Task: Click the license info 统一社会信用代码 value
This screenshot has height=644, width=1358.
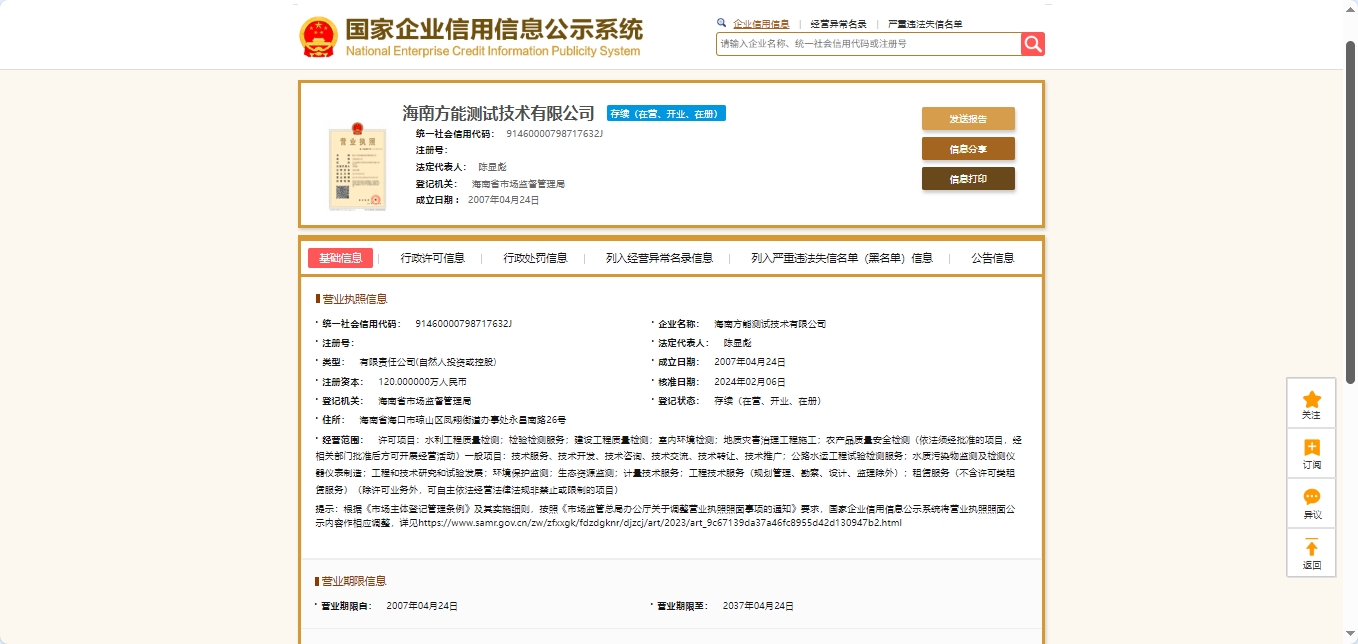Action: click(x=463, y=324)
